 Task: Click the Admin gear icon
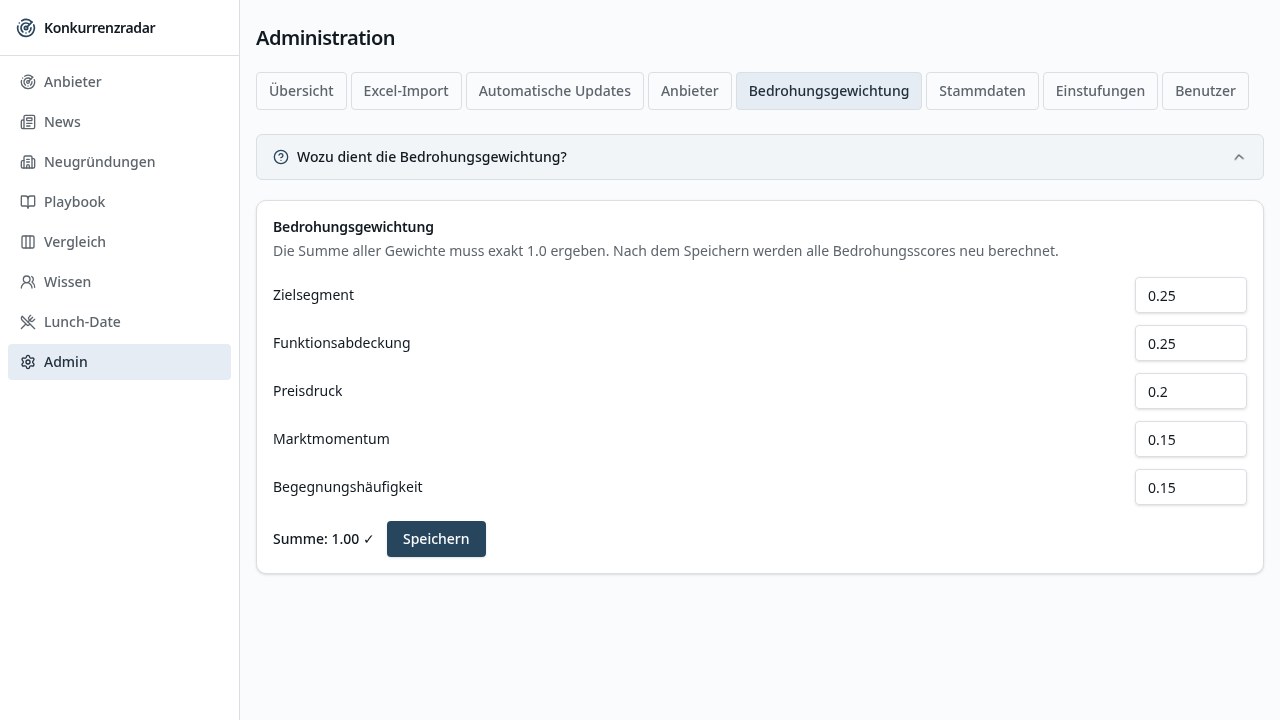pos(28,362)
